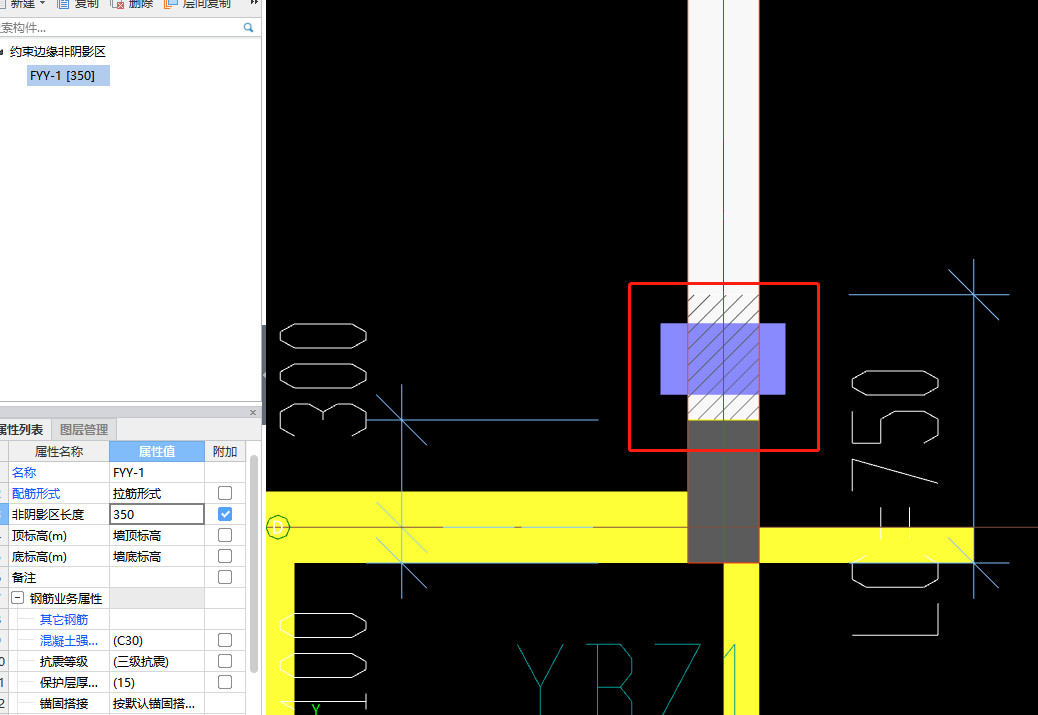Click the 锚固搭接 property name
This screenshot has width=1038, height=715.
click(64, 703)
